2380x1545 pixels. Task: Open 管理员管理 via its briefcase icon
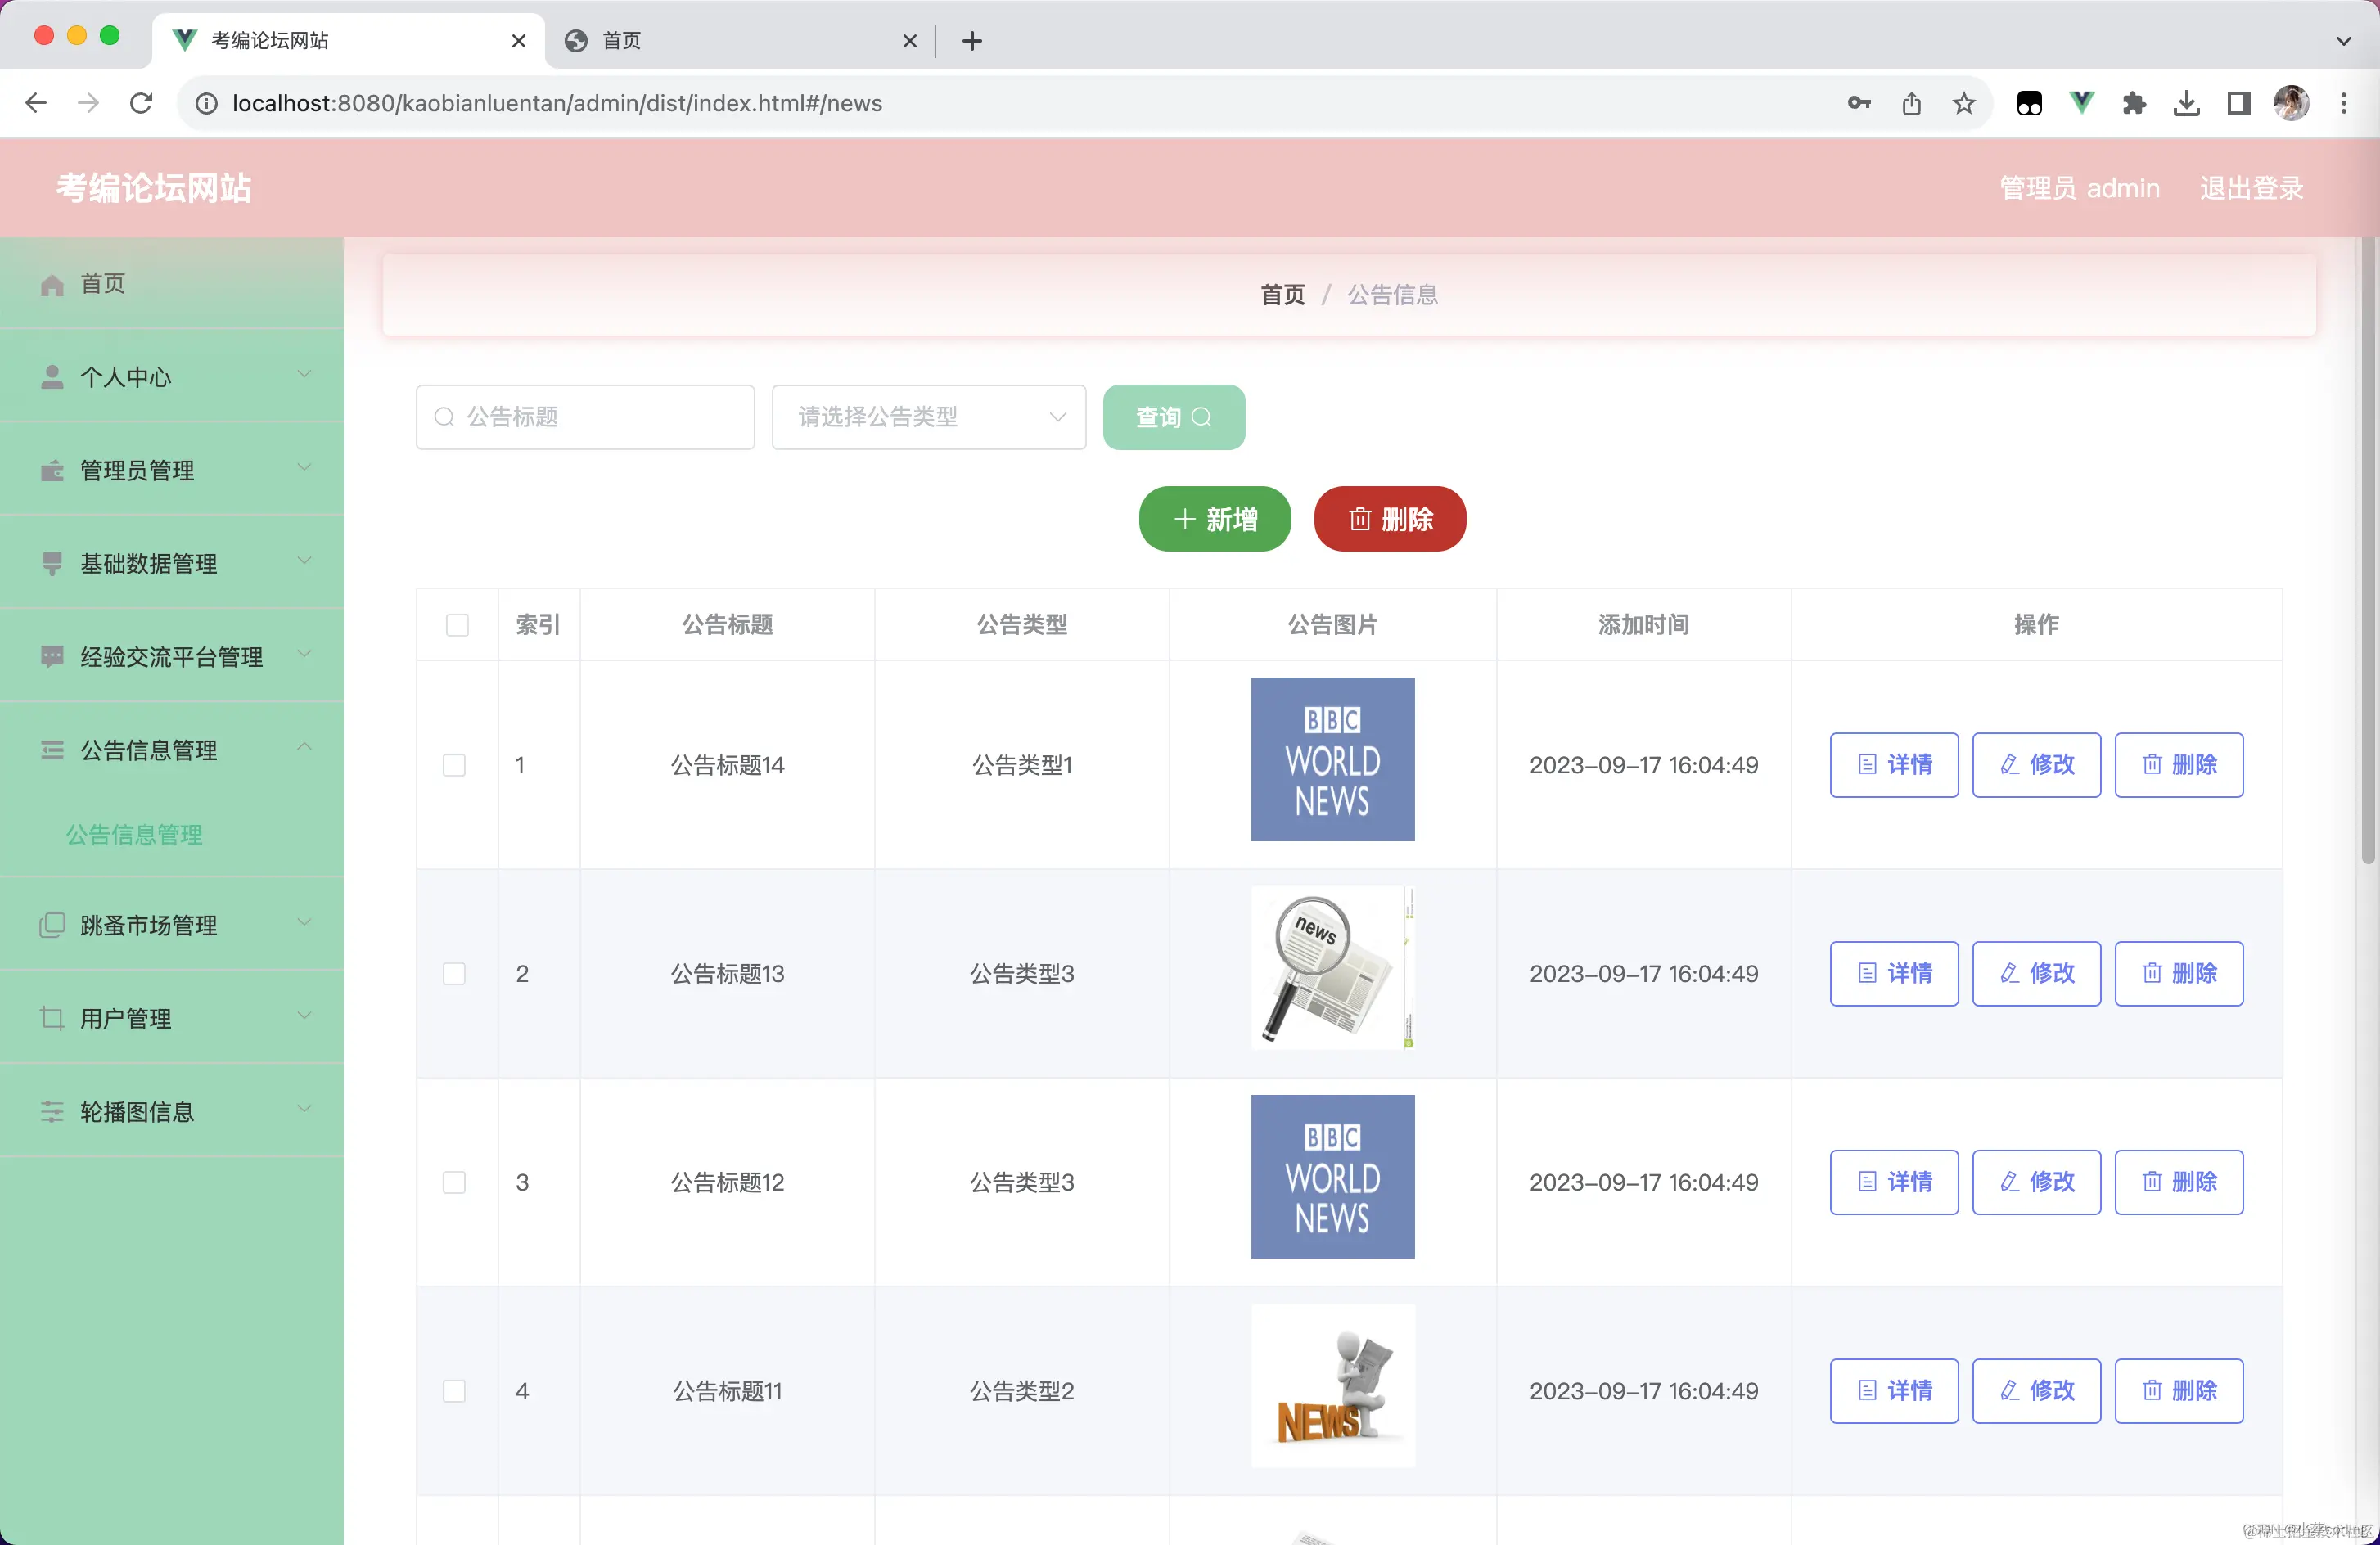pyautogui.click(x=52, y=470)
